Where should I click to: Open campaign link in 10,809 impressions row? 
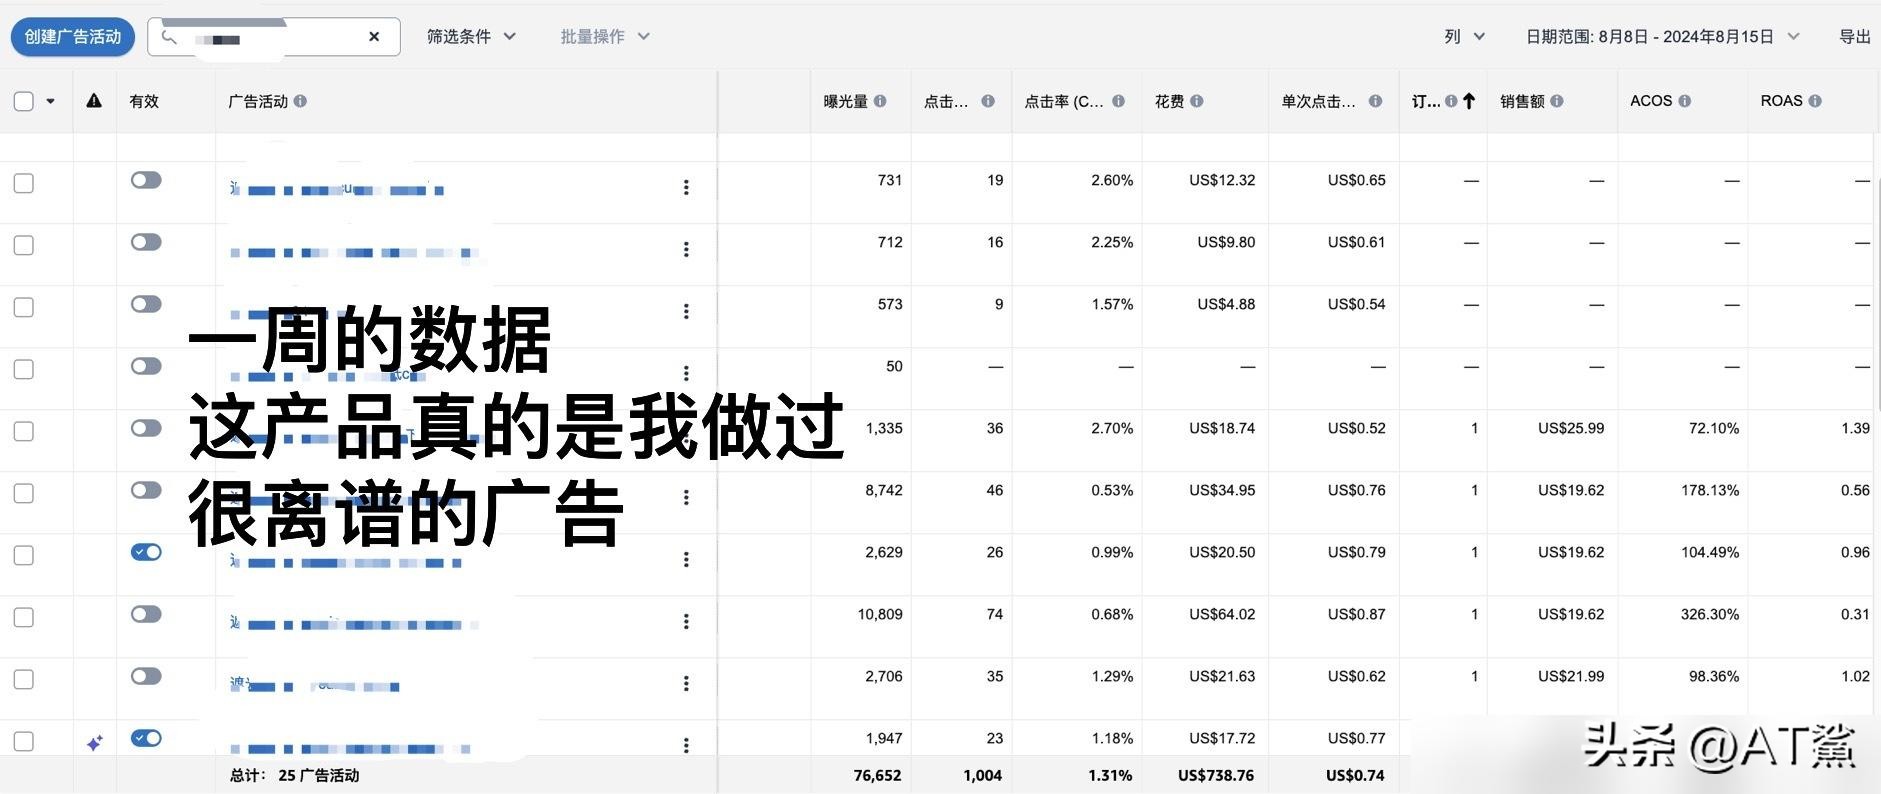[x=352, y=624]
